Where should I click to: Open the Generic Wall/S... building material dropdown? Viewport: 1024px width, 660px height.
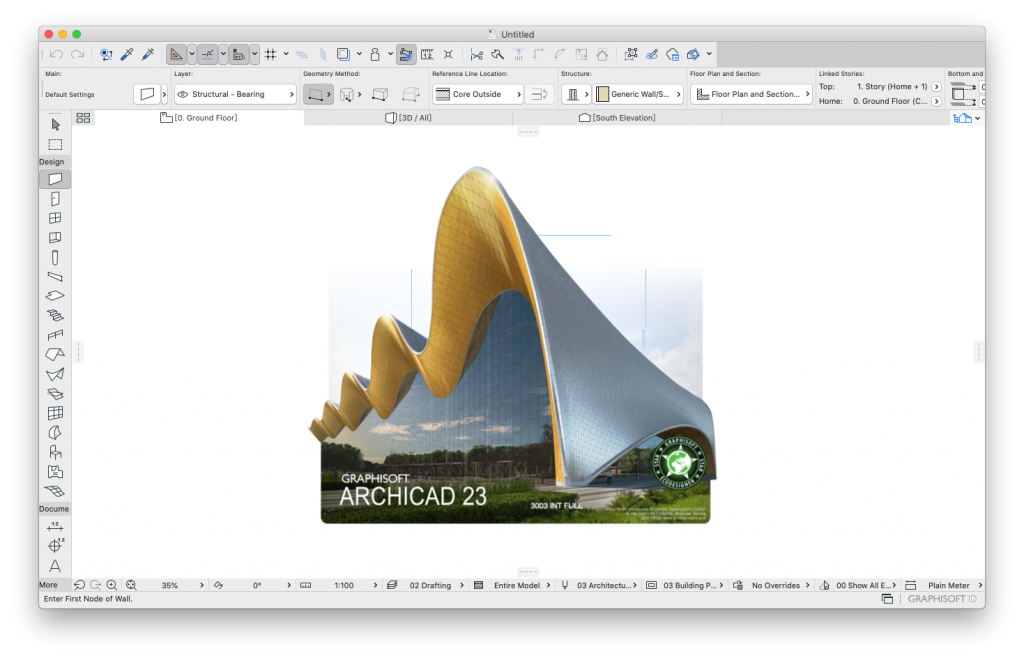639,95
